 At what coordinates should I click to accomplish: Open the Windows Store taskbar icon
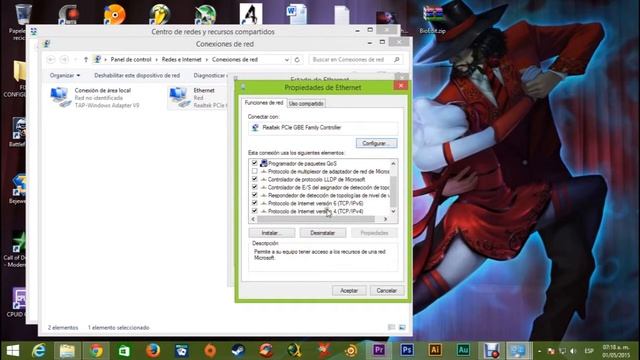tap(124, 351)
